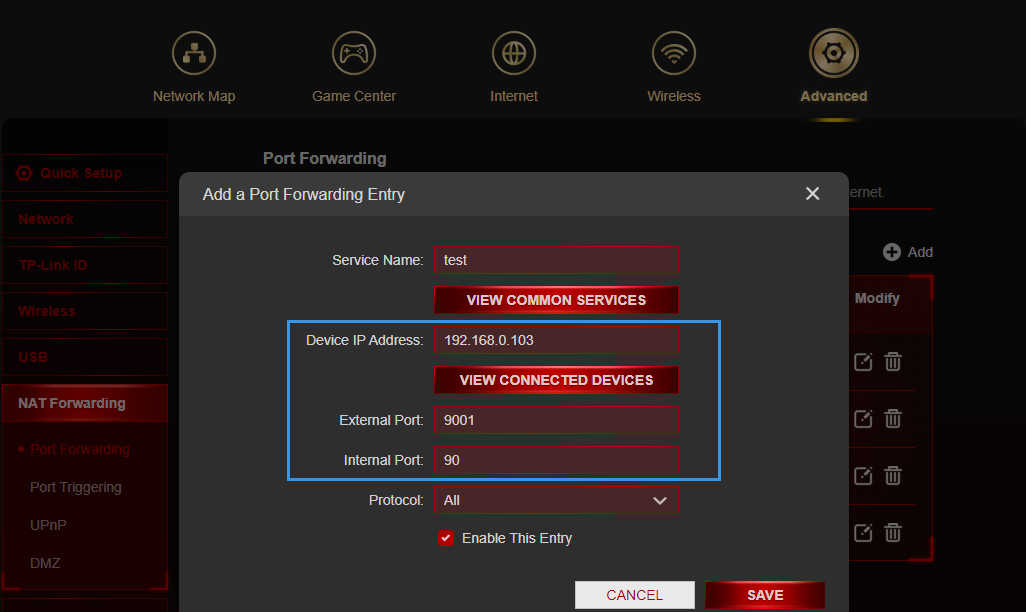
Task: Enable the forwarding entry checkbox
Action: 445,537
